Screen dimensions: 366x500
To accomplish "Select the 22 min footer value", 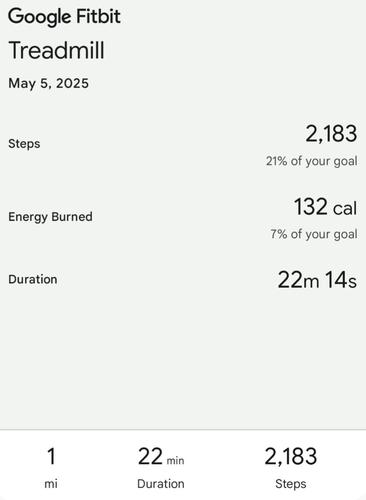I will [x=161, y=457].
